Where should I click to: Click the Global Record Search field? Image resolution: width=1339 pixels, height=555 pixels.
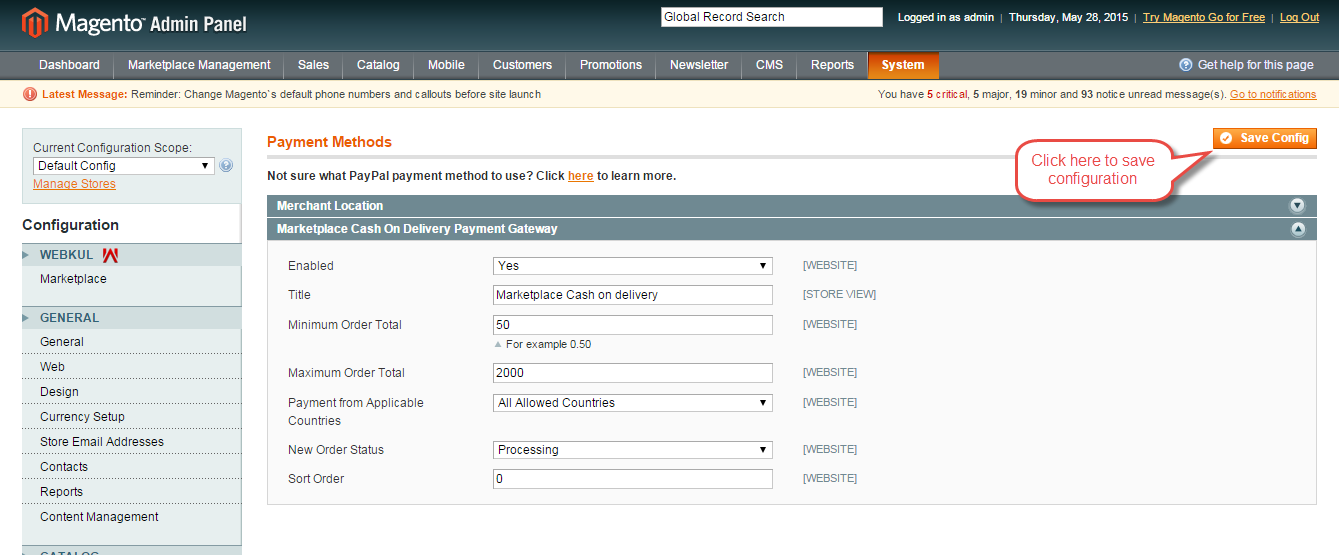pyautogui.click(x=772, y=17)
